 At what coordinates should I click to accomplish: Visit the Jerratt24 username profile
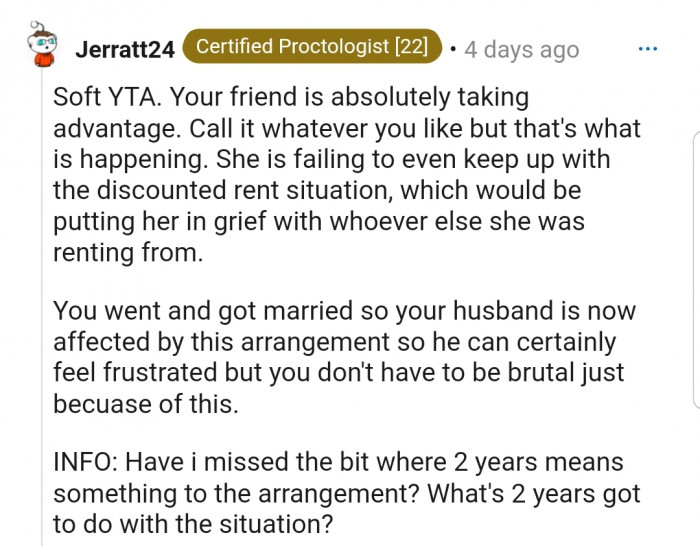(x=125, y=49)
